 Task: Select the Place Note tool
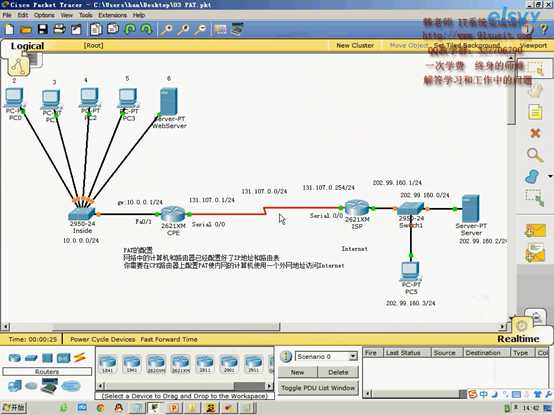(535, 112)
